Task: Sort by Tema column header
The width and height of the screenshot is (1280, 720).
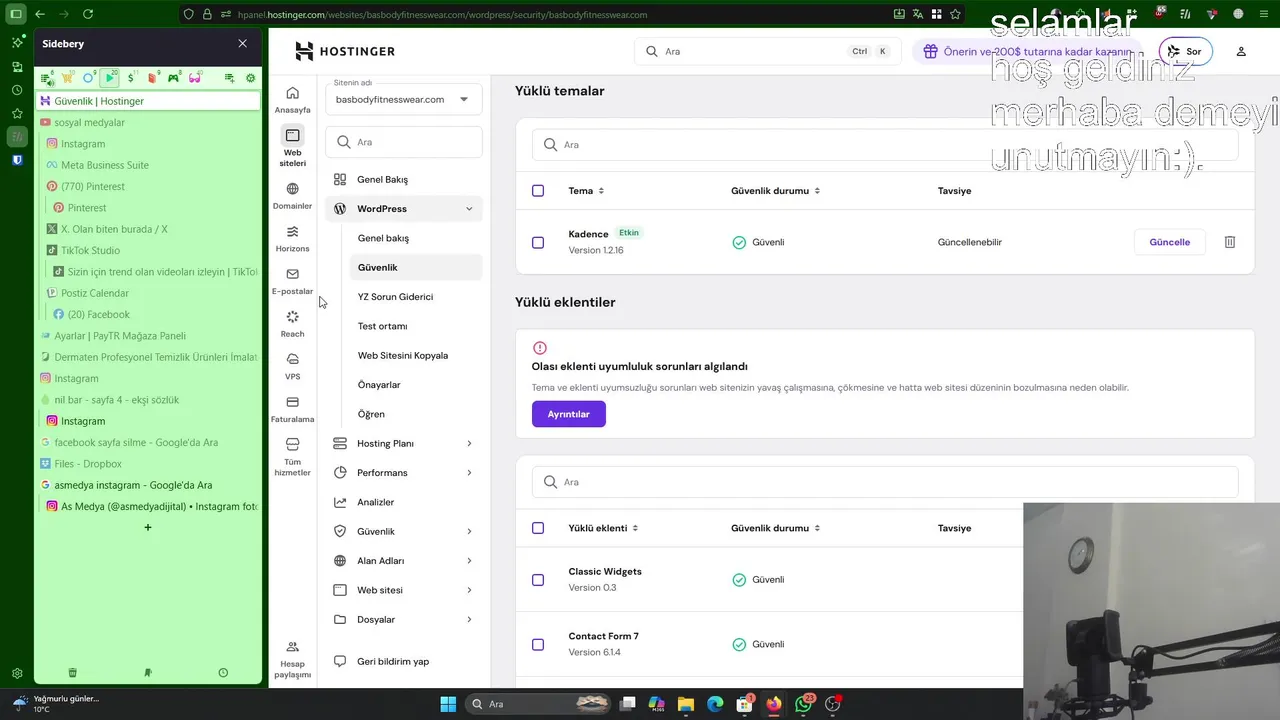Action: pyautogui.click(x=586, y=191)
